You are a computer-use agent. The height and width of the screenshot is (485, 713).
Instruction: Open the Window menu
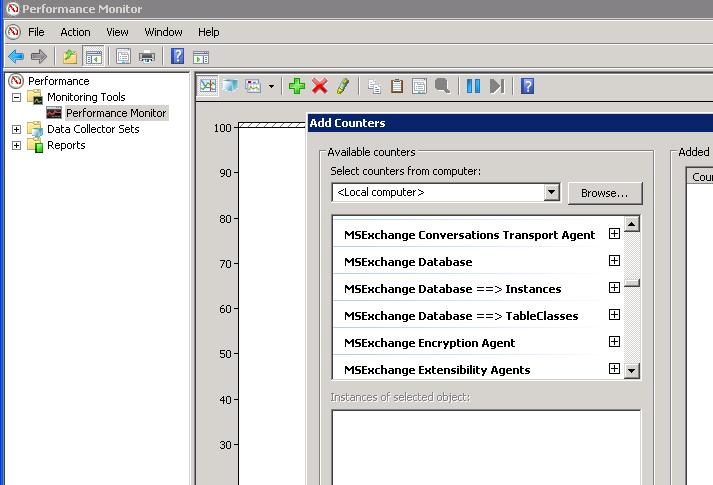click(163, 32)
